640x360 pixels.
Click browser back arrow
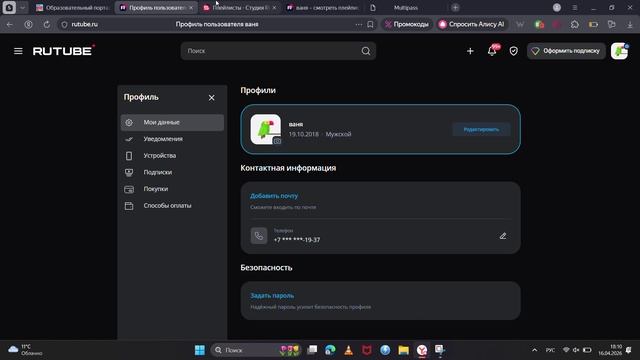pyautogui.click(x=10, y=24)
